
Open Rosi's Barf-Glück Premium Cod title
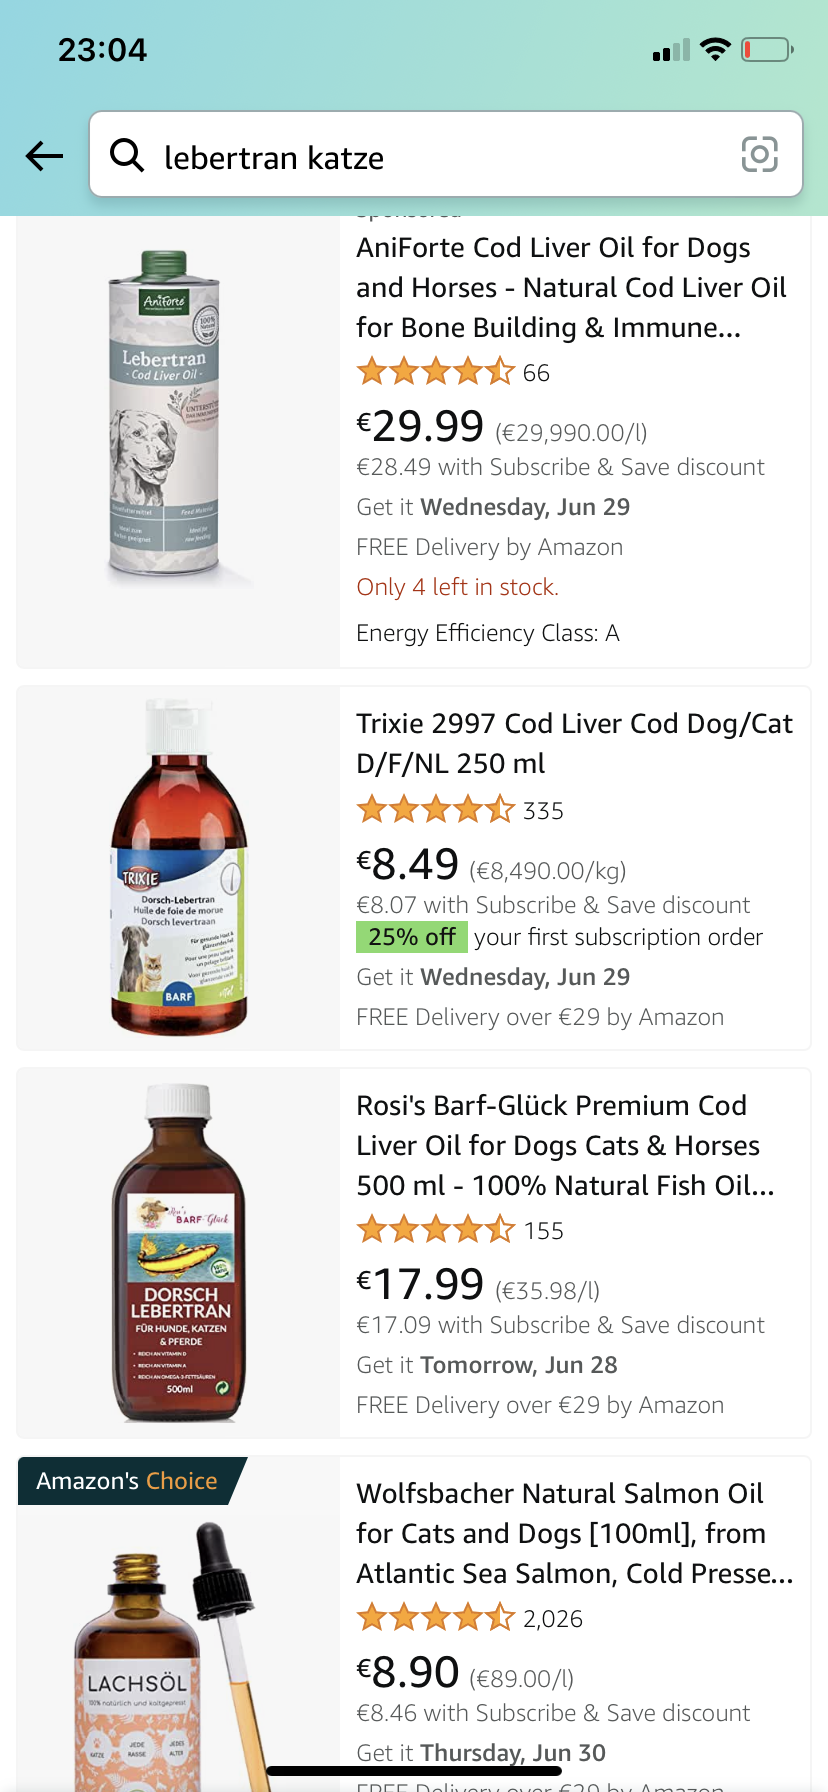pyautogui.click(x=566, y=1146)
